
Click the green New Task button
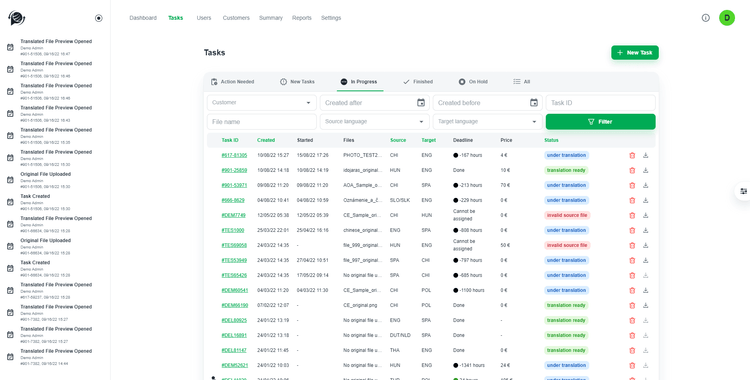click(635, 53)
